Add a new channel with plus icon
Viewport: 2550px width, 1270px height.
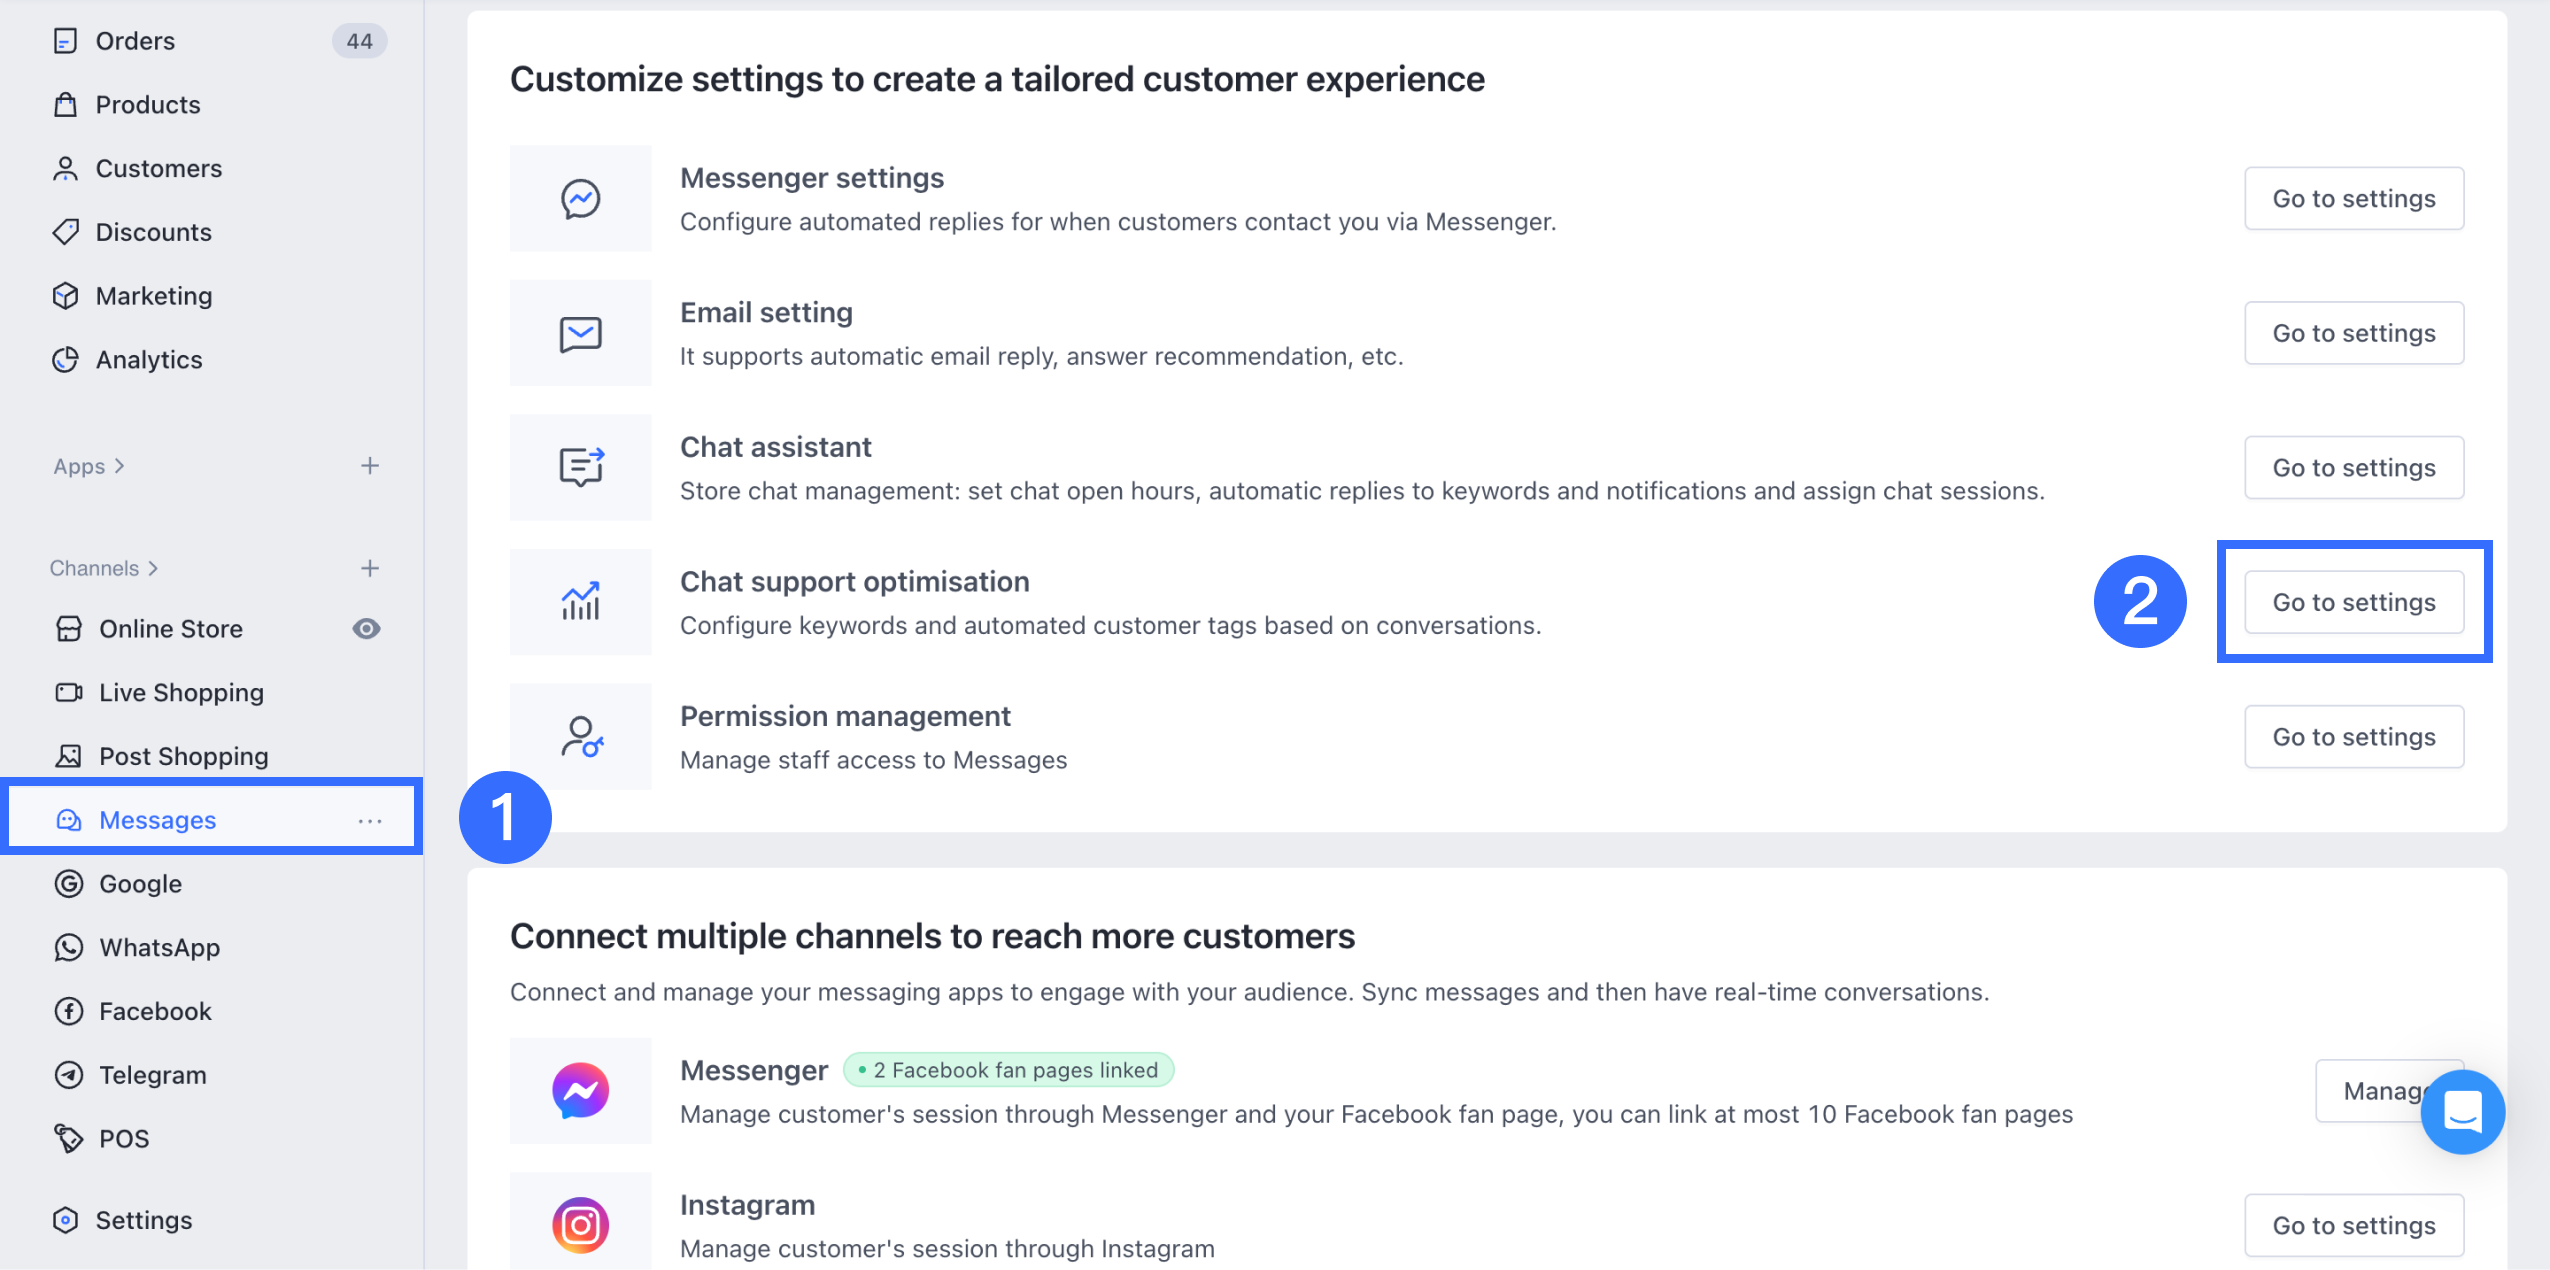pos(370,568)
